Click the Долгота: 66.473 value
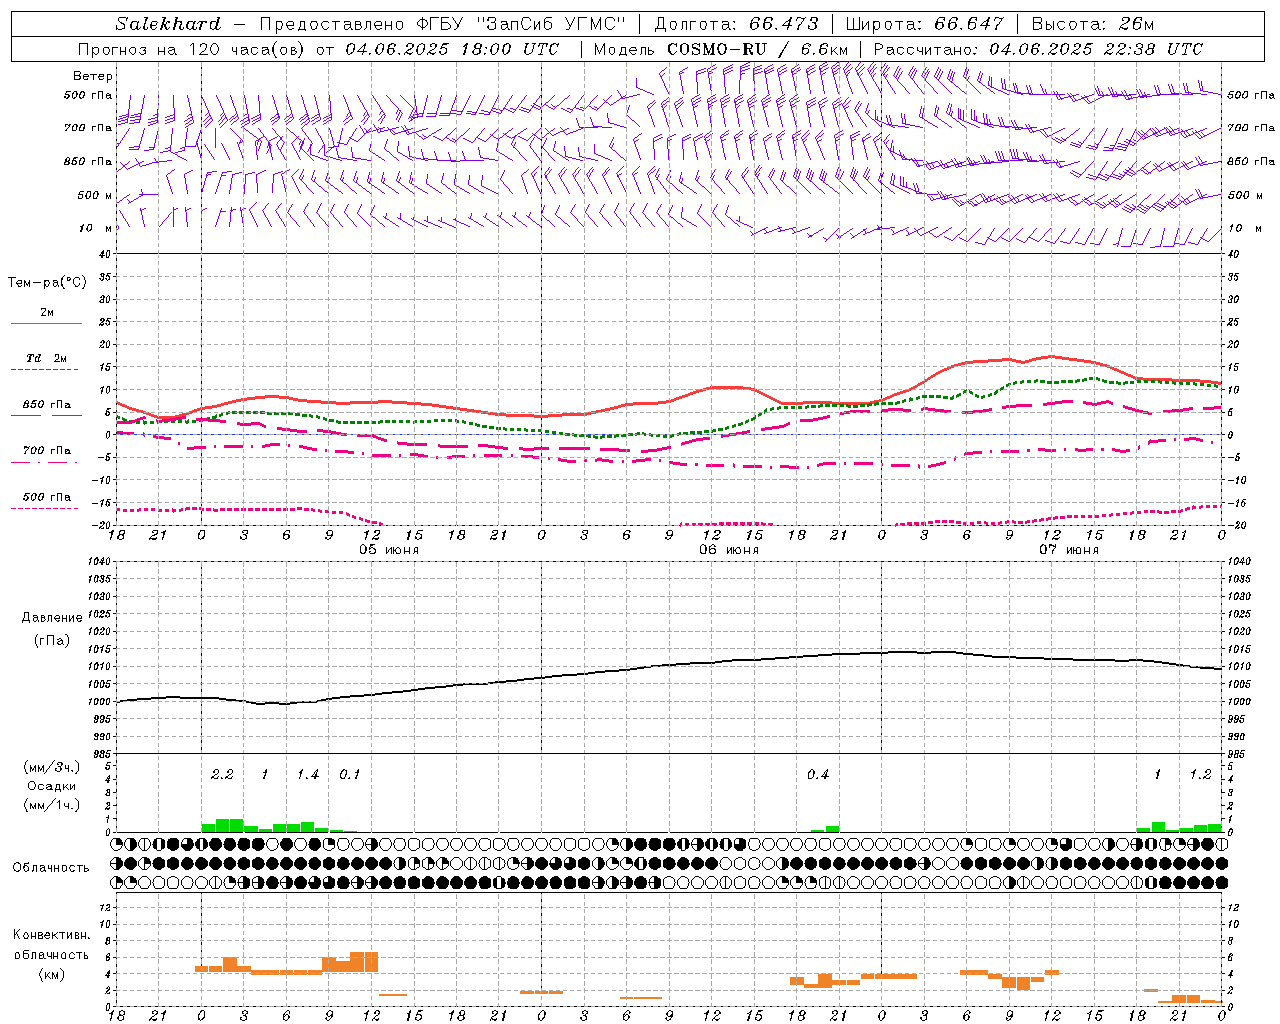The image size is (1280, 1024). tap(736, 24)
